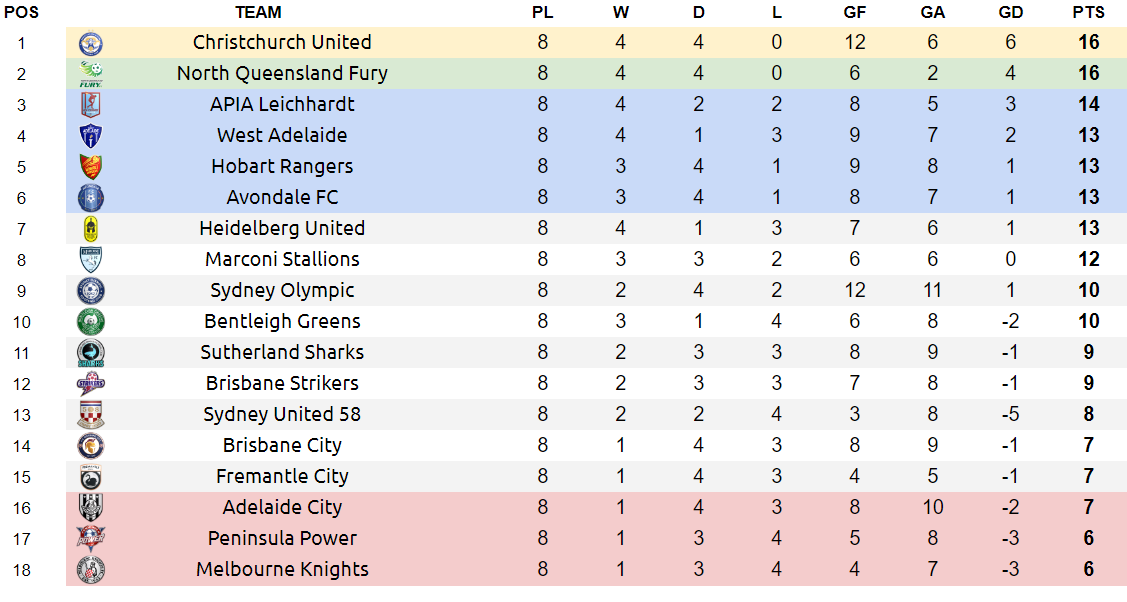Open the Hobart Rangers badge icon
This screenshot has height=602, width=1127.
click(x=91, y=167)
